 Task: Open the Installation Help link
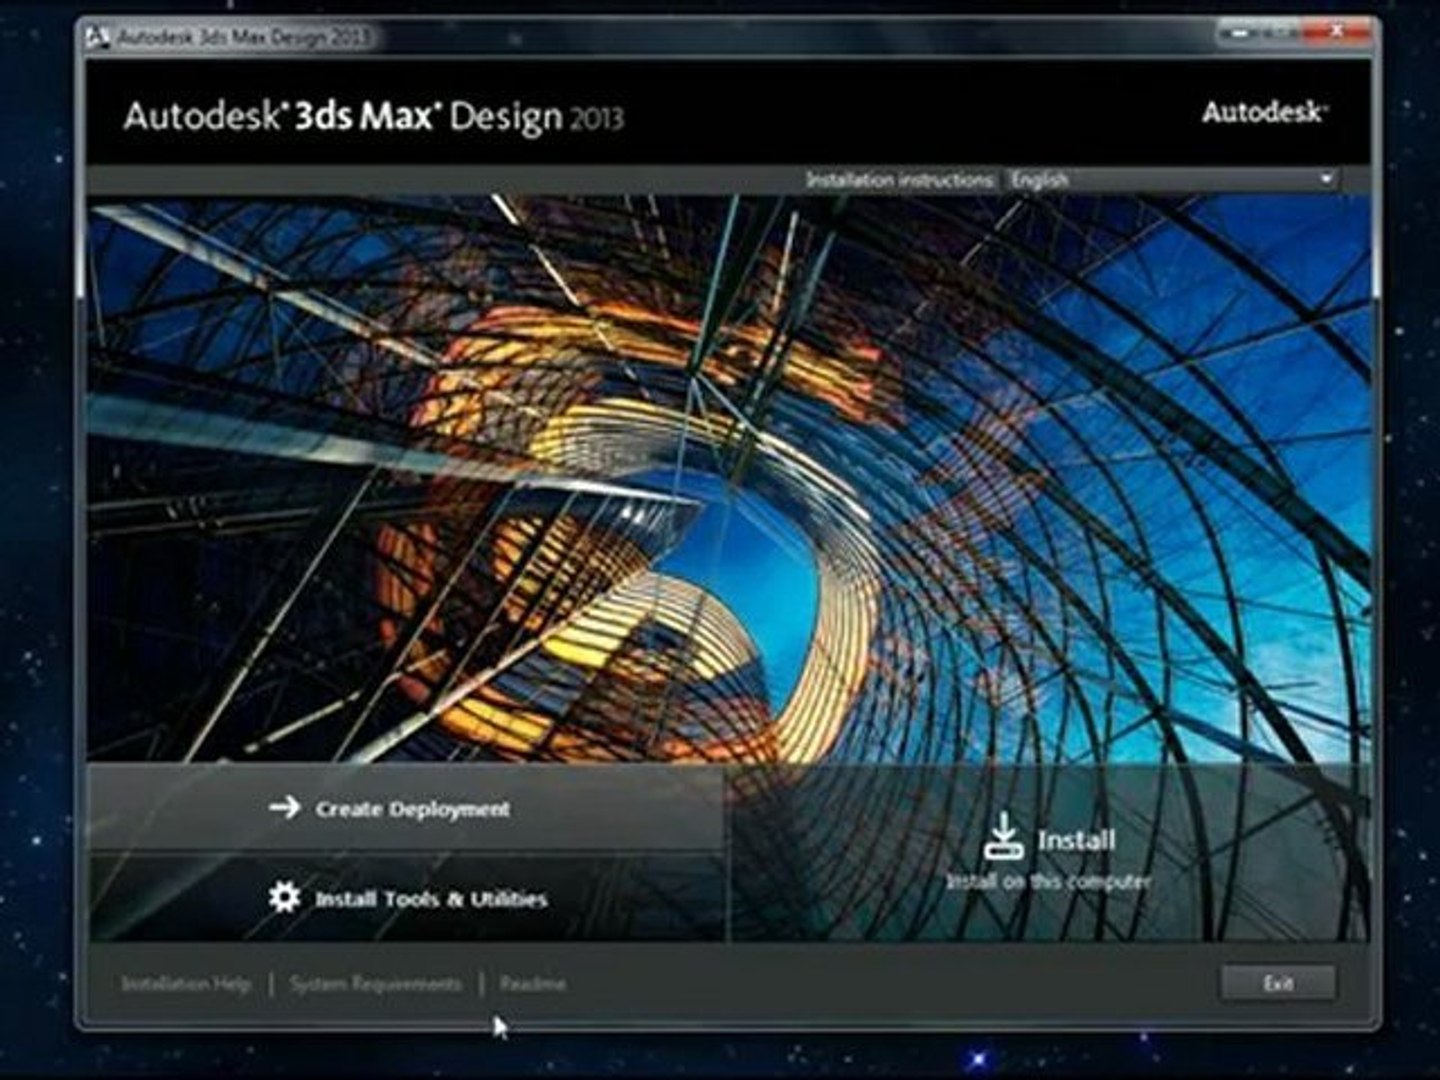coord(186,984)
